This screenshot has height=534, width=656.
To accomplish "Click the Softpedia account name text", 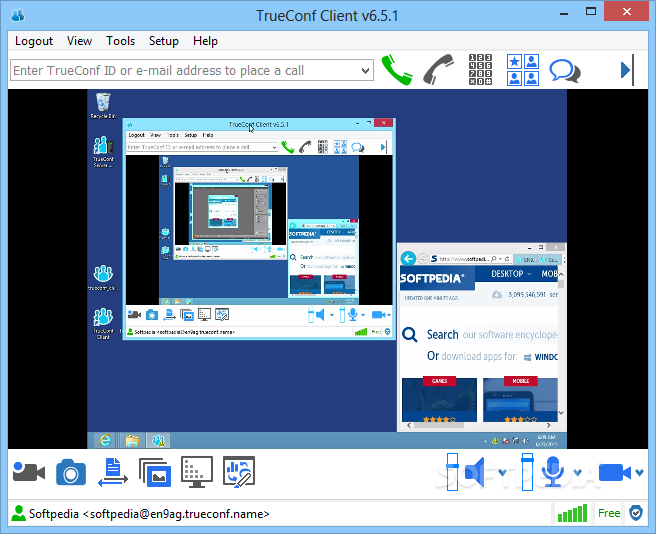I will (x=149, y=514).
